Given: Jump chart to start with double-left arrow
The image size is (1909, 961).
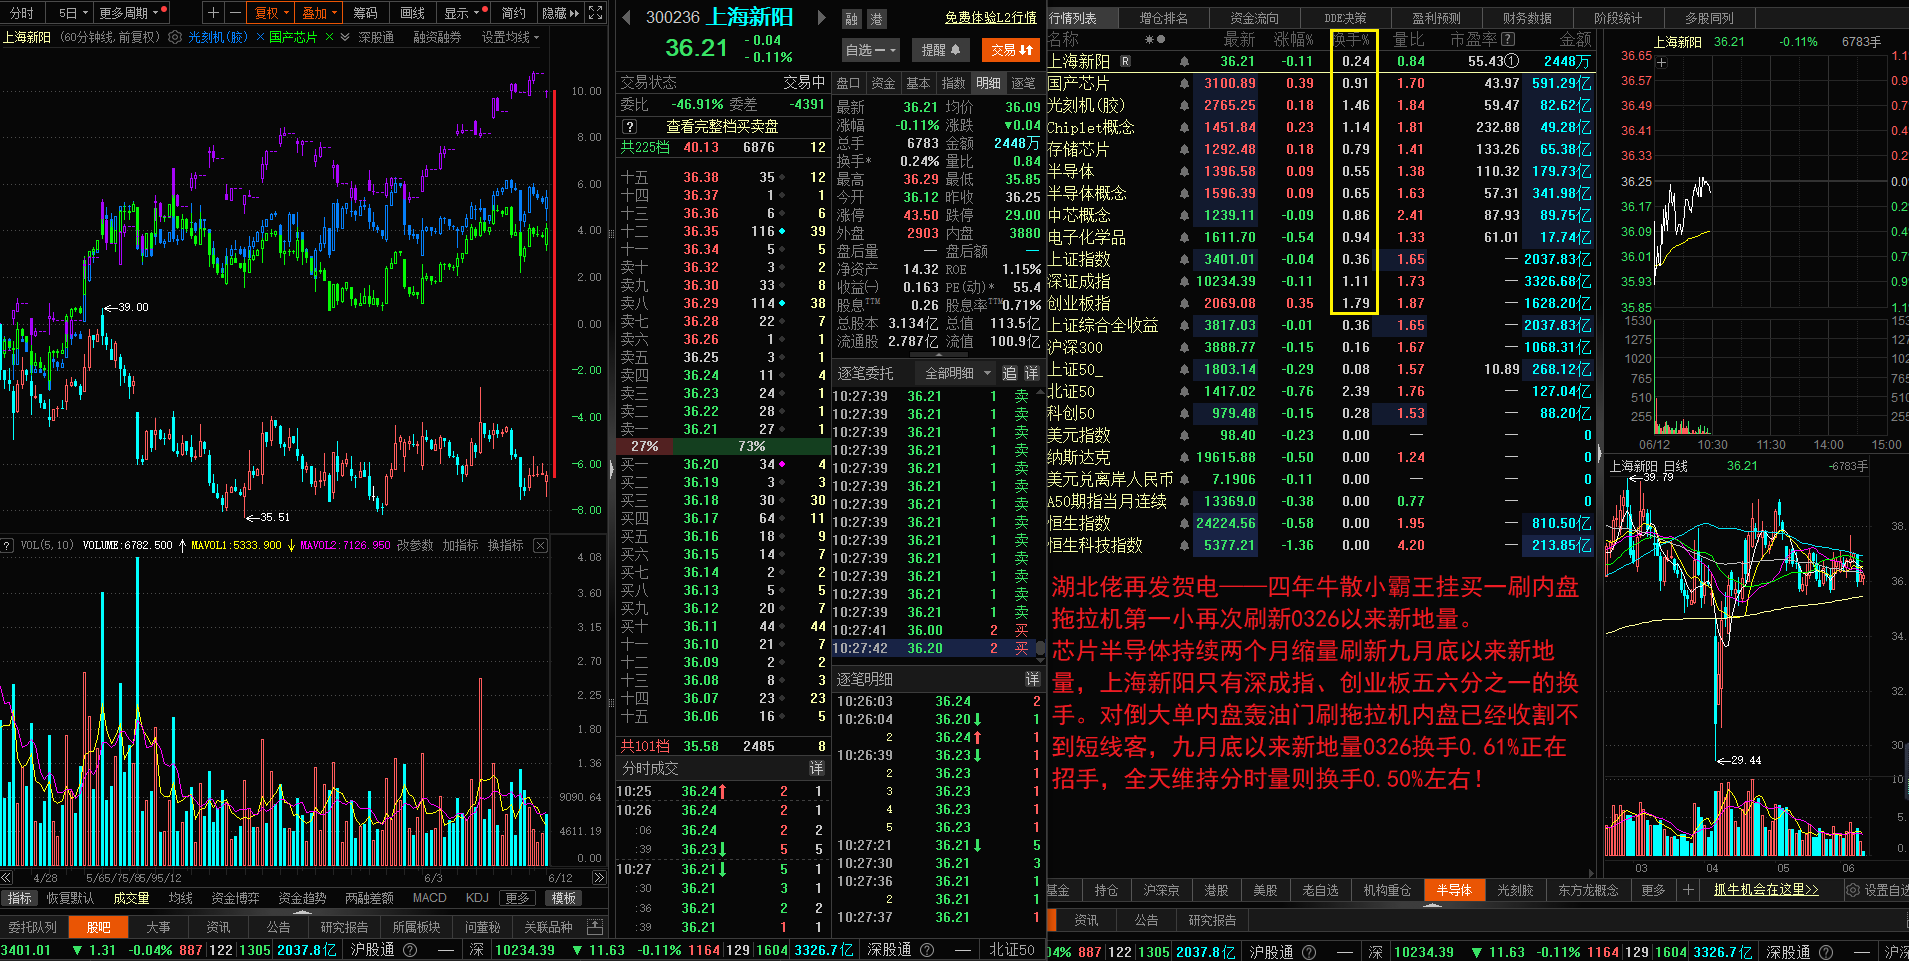Looking at the screenshot, I should (6, 877).
